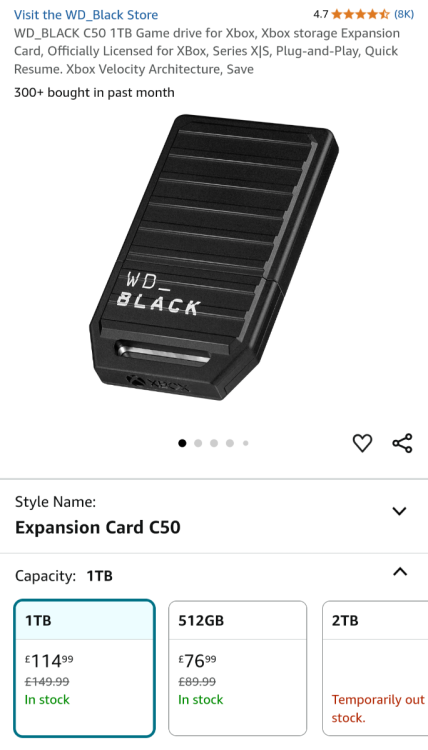The width and height of the screenshot is (428, 750).
Task: Open the 8K reviews count link
Action: tap(404, 14)
